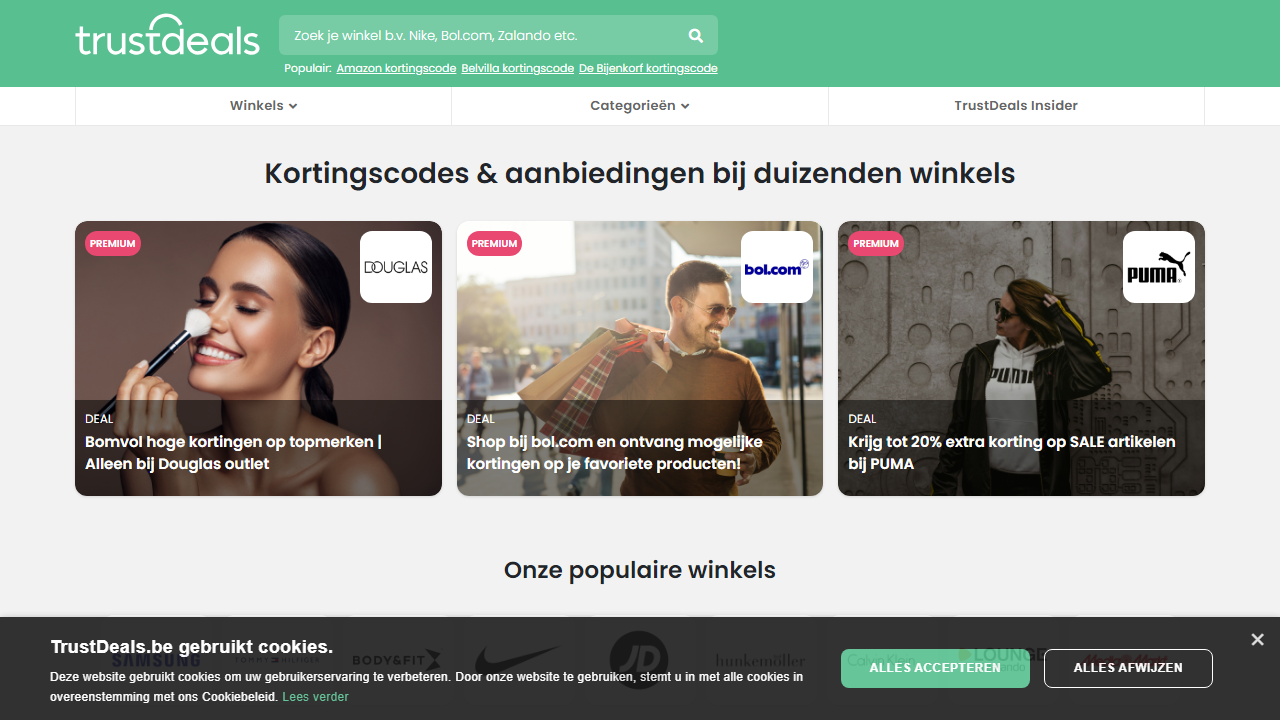The width and height of the screenshot is (1280, 720).
Task: Open the PUMA sale deal card
Action: pyautogui.click(x=1021, y=358)
